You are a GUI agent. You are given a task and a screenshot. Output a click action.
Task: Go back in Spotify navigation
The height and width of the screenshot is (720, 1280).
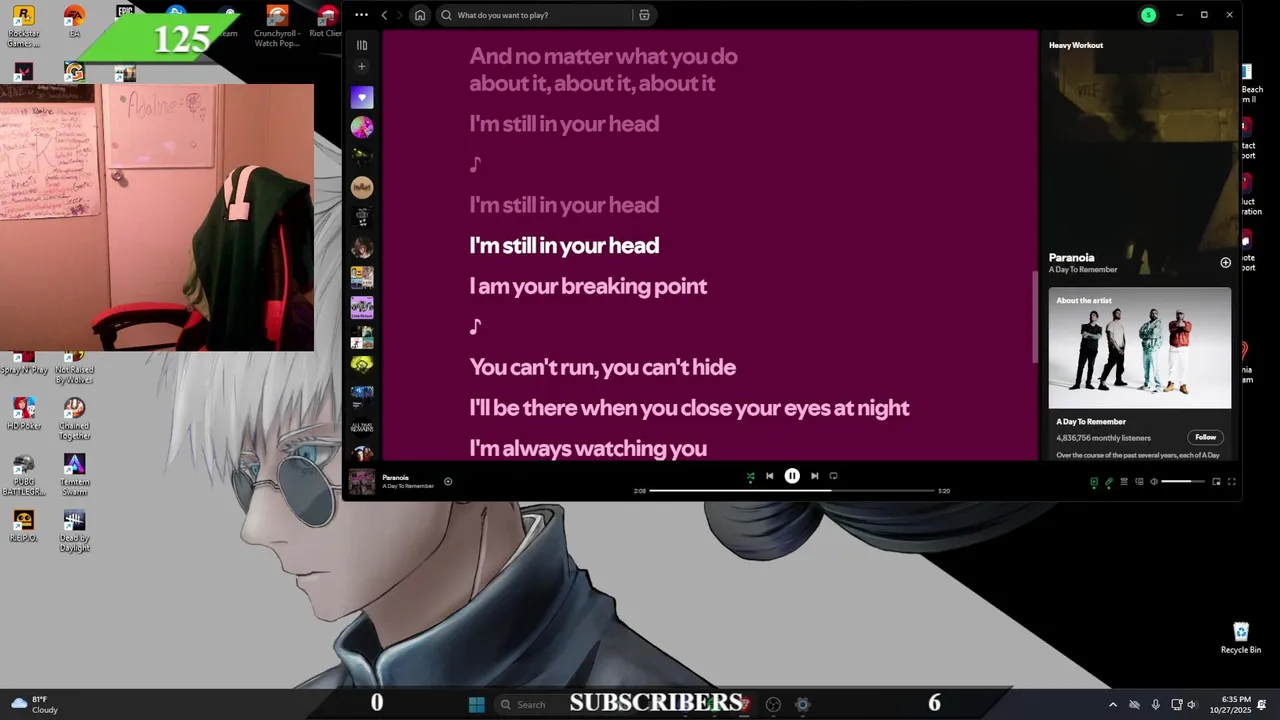(x=384, y=15)
